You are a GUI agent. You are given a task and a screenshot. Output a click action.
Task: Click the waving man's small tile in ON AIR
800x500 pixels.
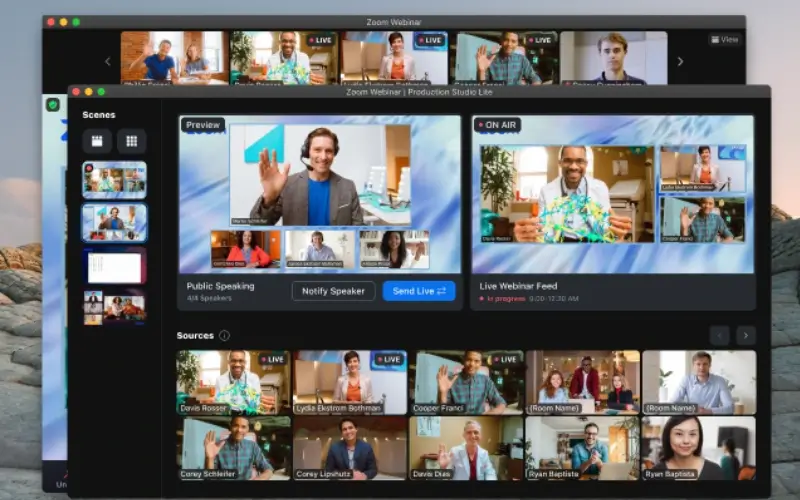(703, 219)
